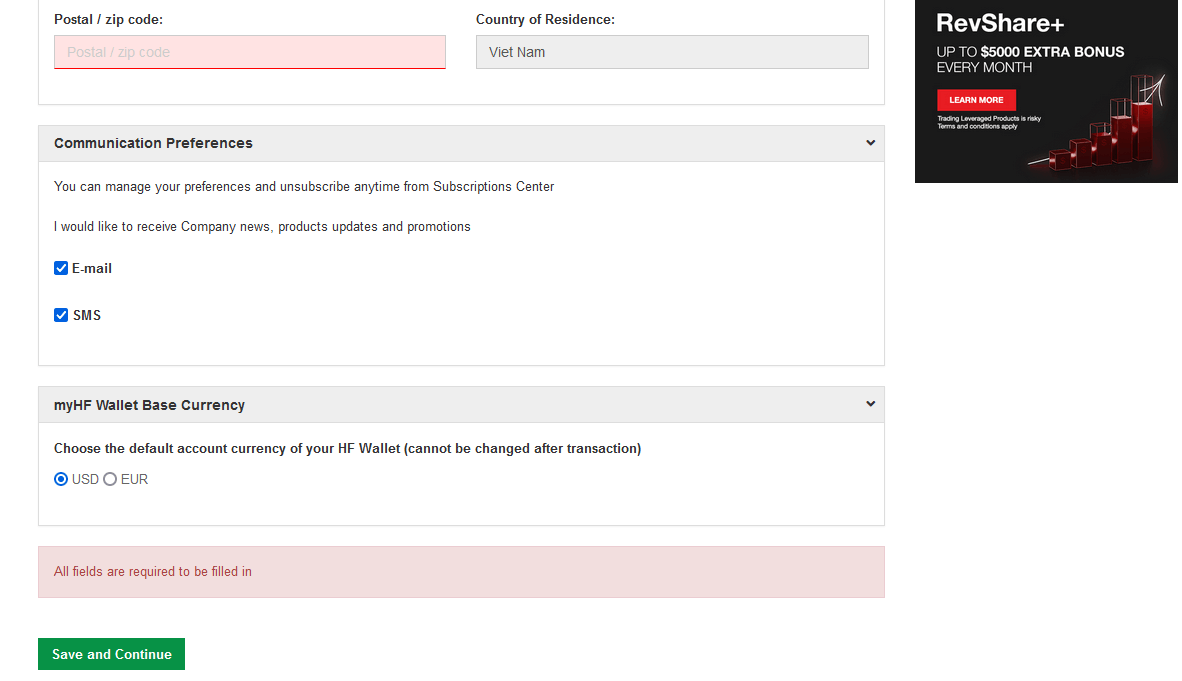
Task: Select the EUR currency radio button
Action: click(x=110, y=480)
